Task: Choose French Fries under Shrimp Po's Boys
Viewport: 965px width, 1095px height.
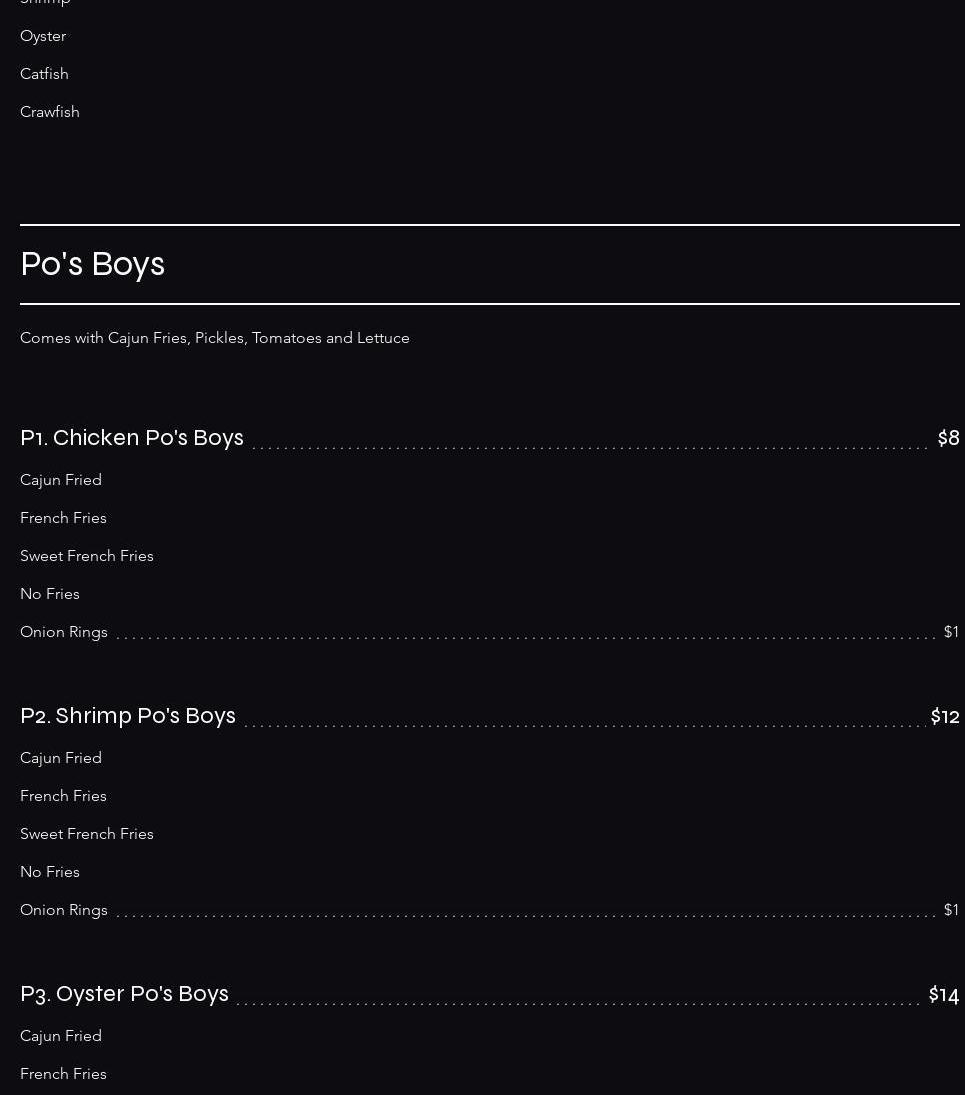Action: (63, 796)
